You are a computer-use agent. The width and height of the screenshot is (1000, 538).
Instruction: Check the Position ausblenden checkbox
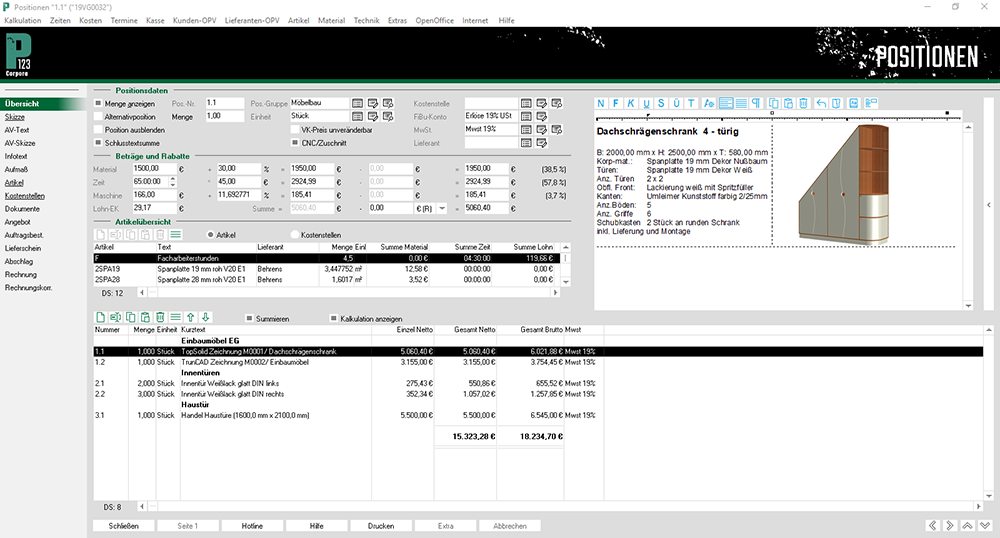click(x=98, y=130)
